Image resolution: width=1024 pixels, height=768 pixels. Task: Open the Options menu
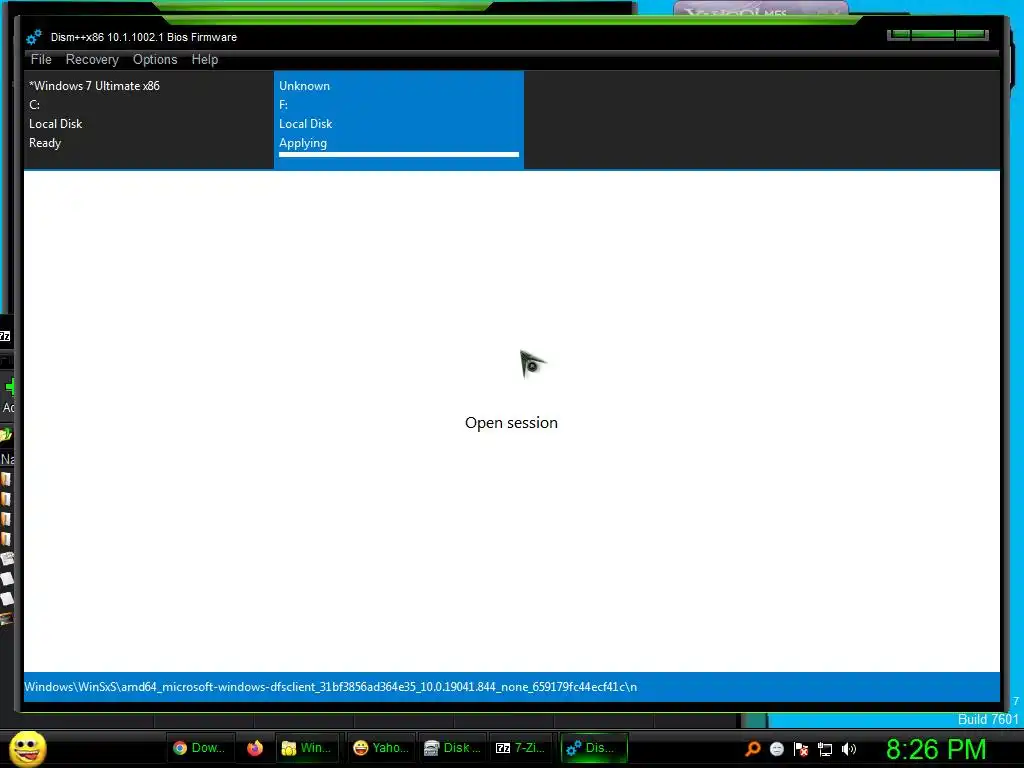pos(155,59)
